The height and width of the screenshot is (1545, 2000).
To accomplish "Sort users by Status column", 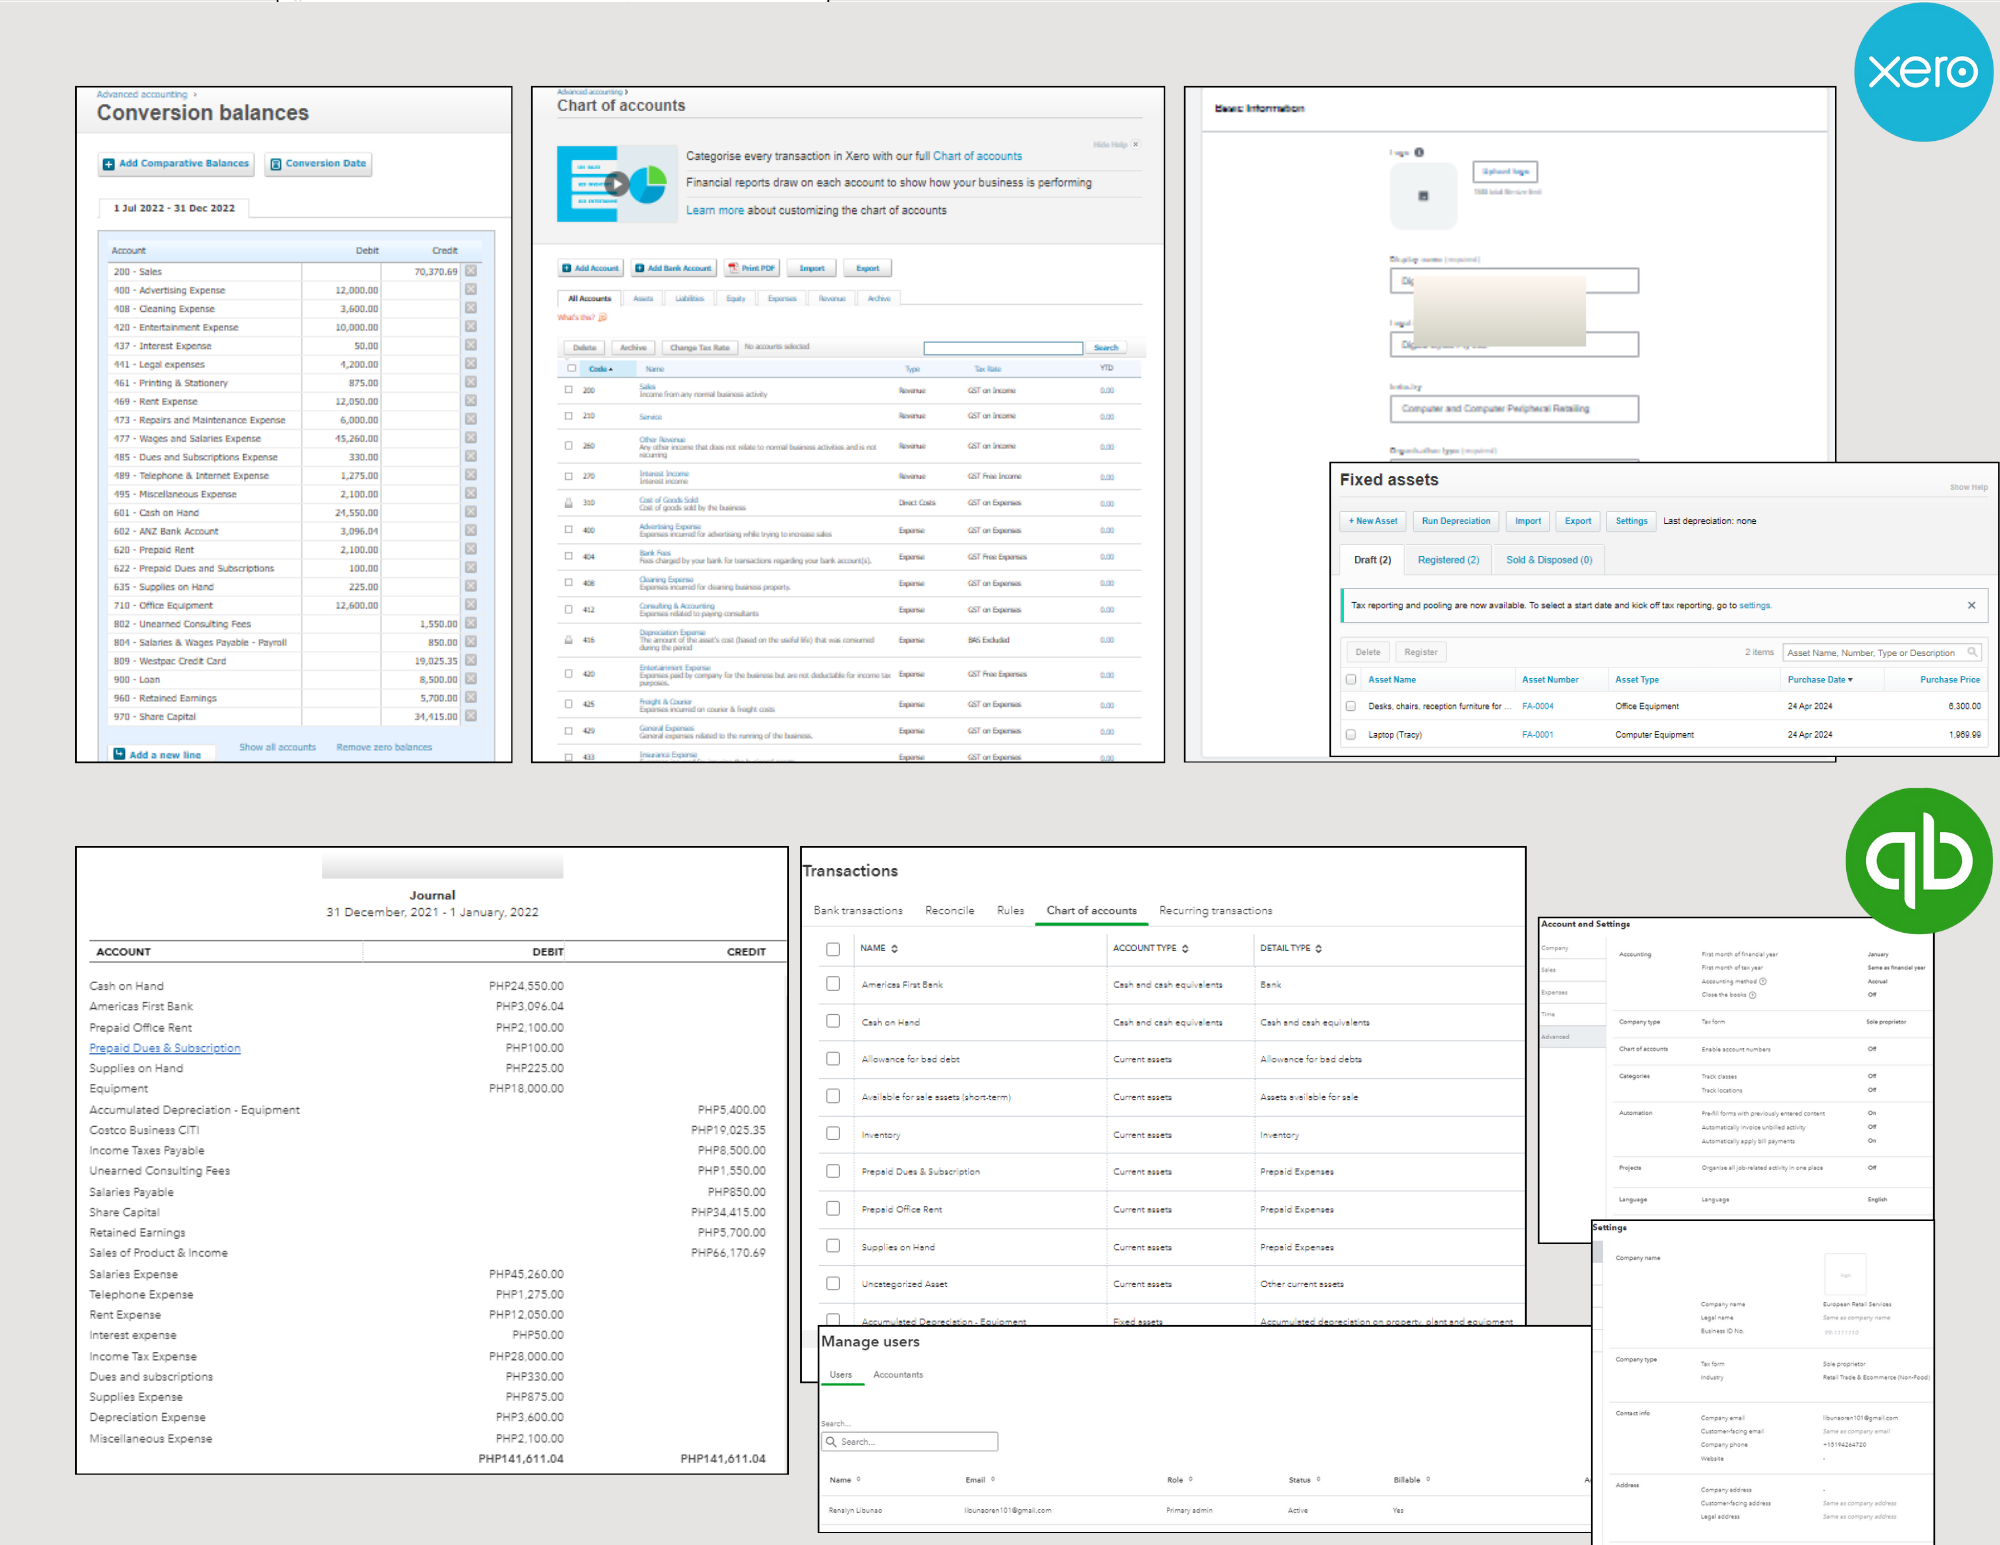I will click(1304, 1480).
